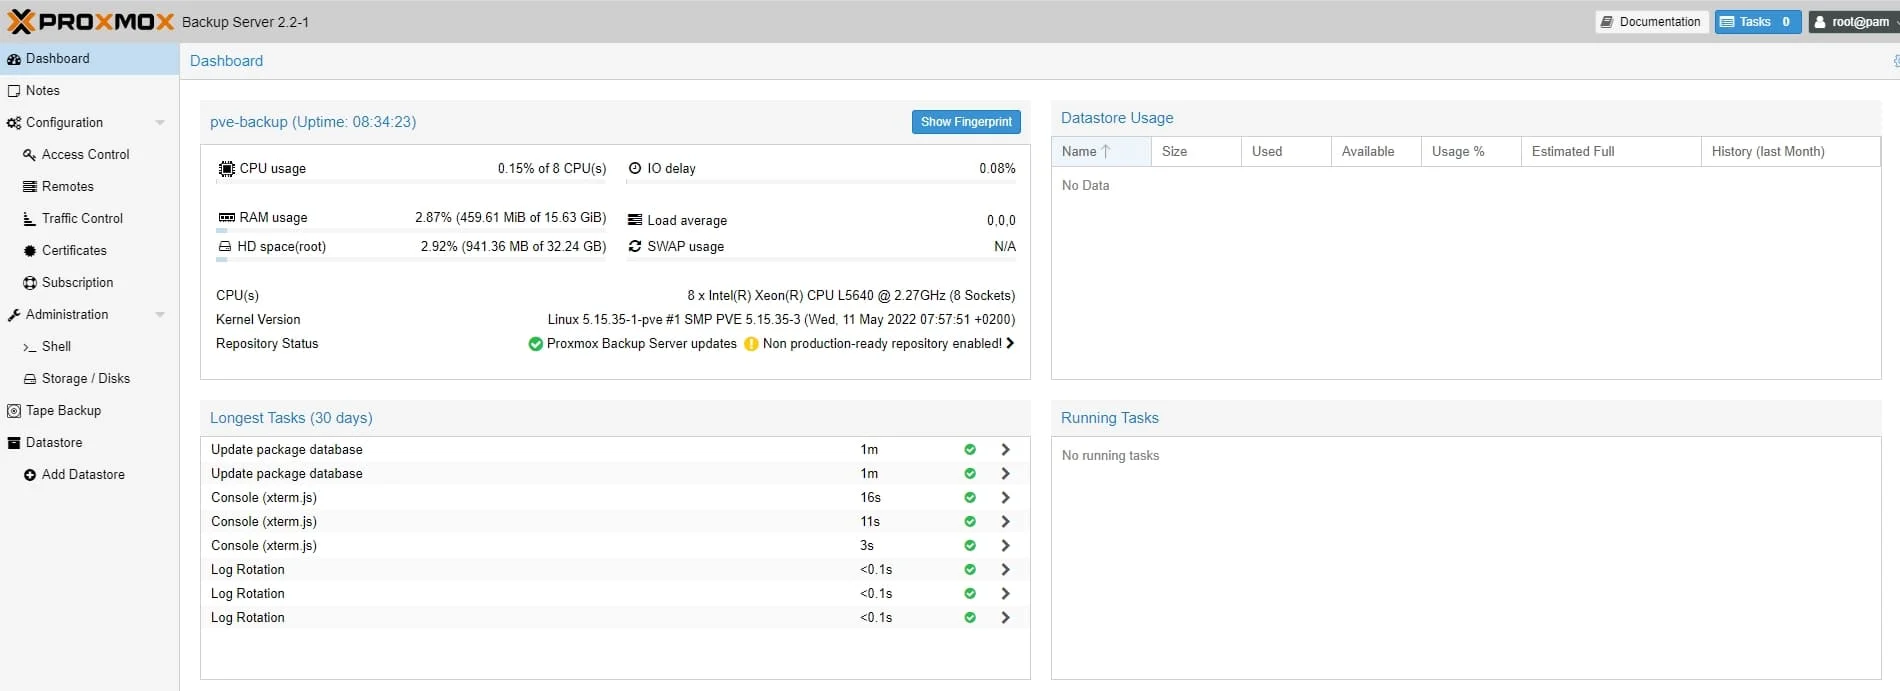Open details for the 11s Console task
The height and width of the screenshot is (691, 1900).
pos(1005,521)
